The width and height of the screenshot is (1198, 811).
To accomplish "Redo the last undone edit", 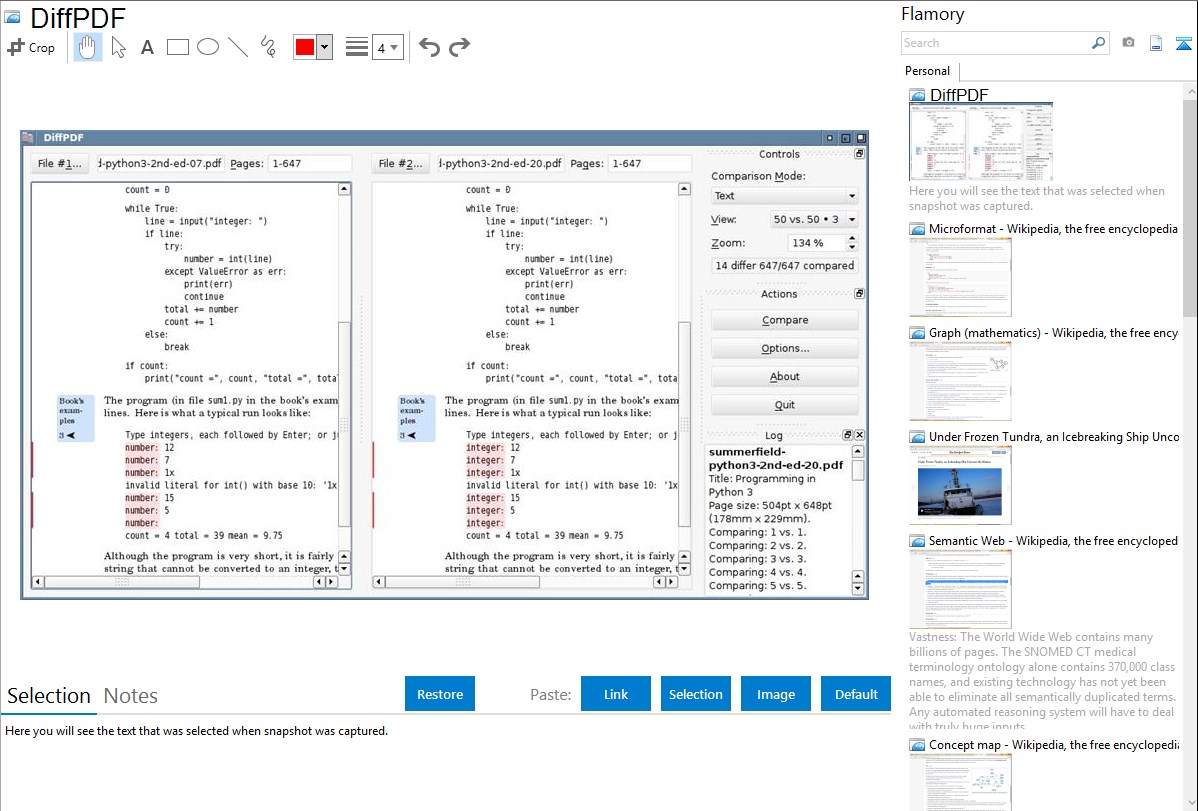I will point(459,47).
